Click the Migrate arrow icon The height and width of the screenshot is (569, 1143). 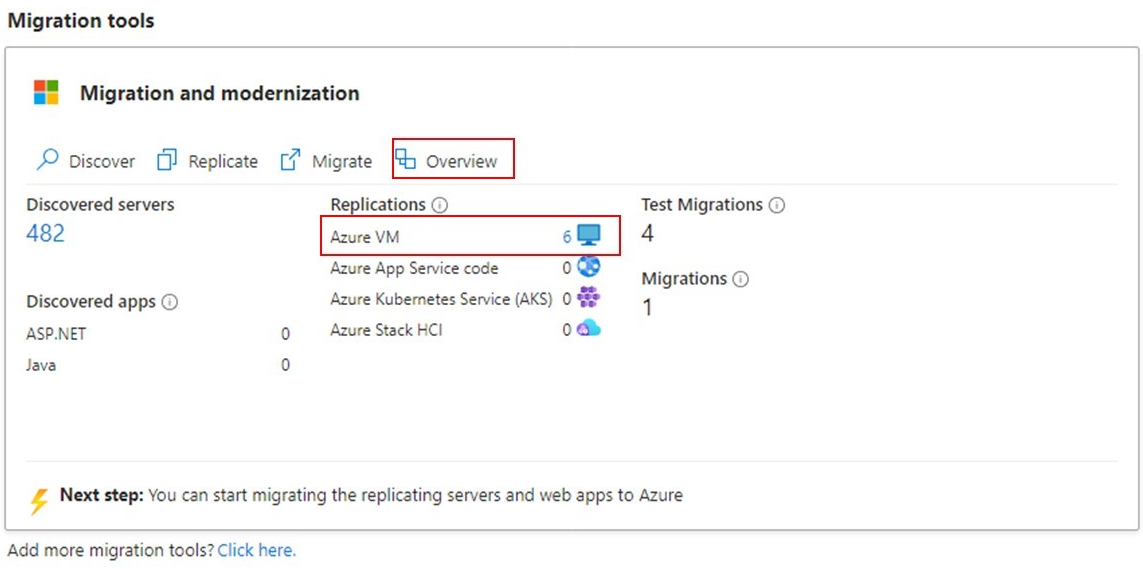[x=290, y=160]
